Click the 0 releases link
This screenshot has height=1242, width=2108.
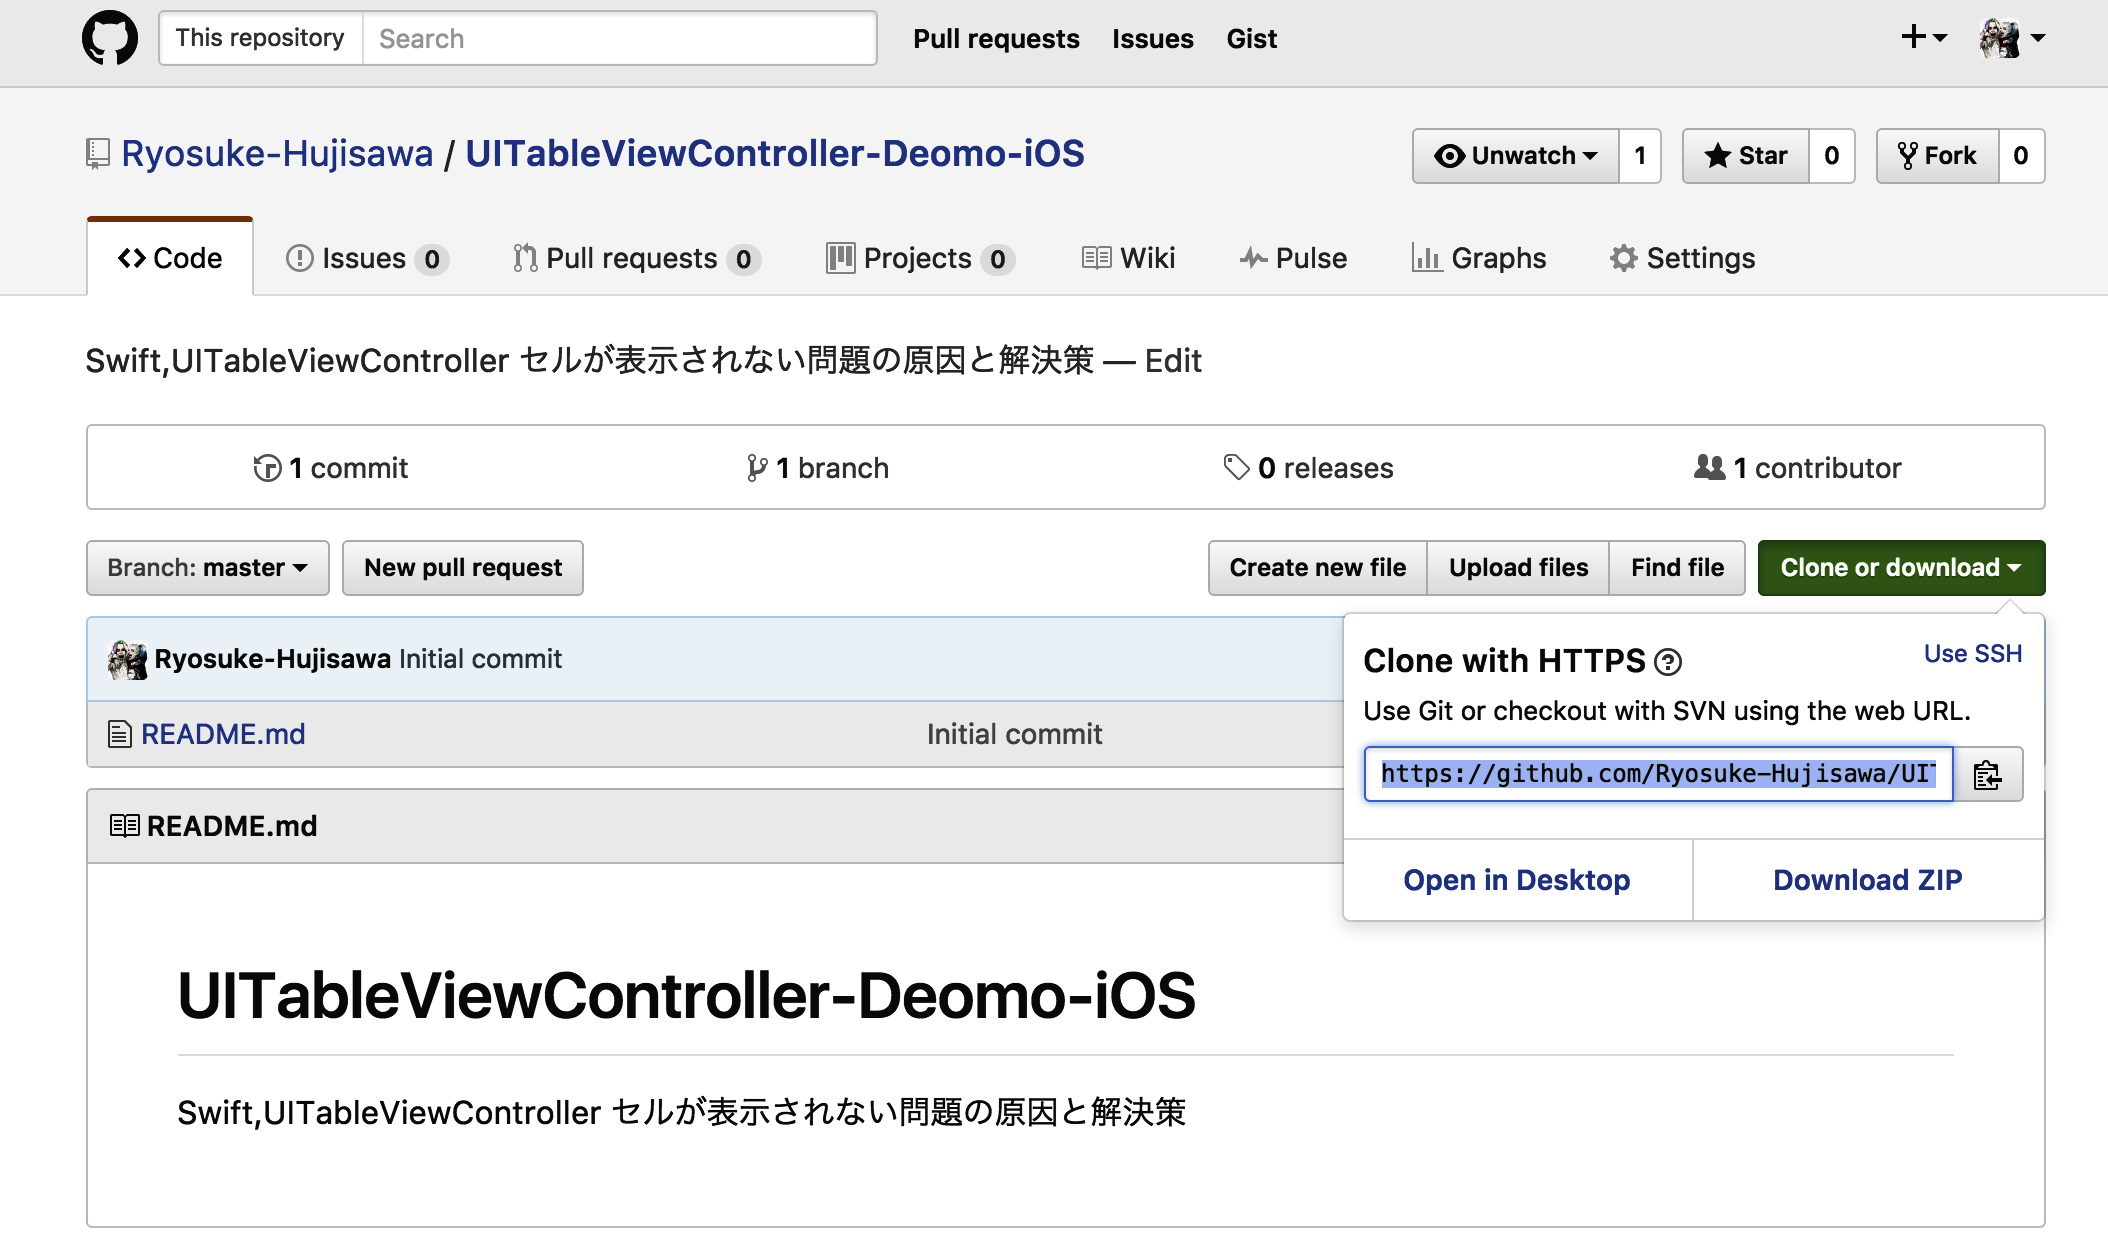coord(1308,468)
